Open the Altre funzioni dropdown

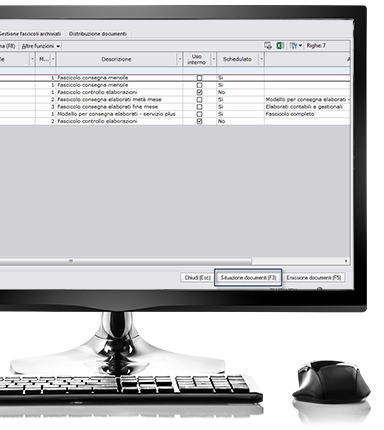pyautogui.click(x=41, y=46)
